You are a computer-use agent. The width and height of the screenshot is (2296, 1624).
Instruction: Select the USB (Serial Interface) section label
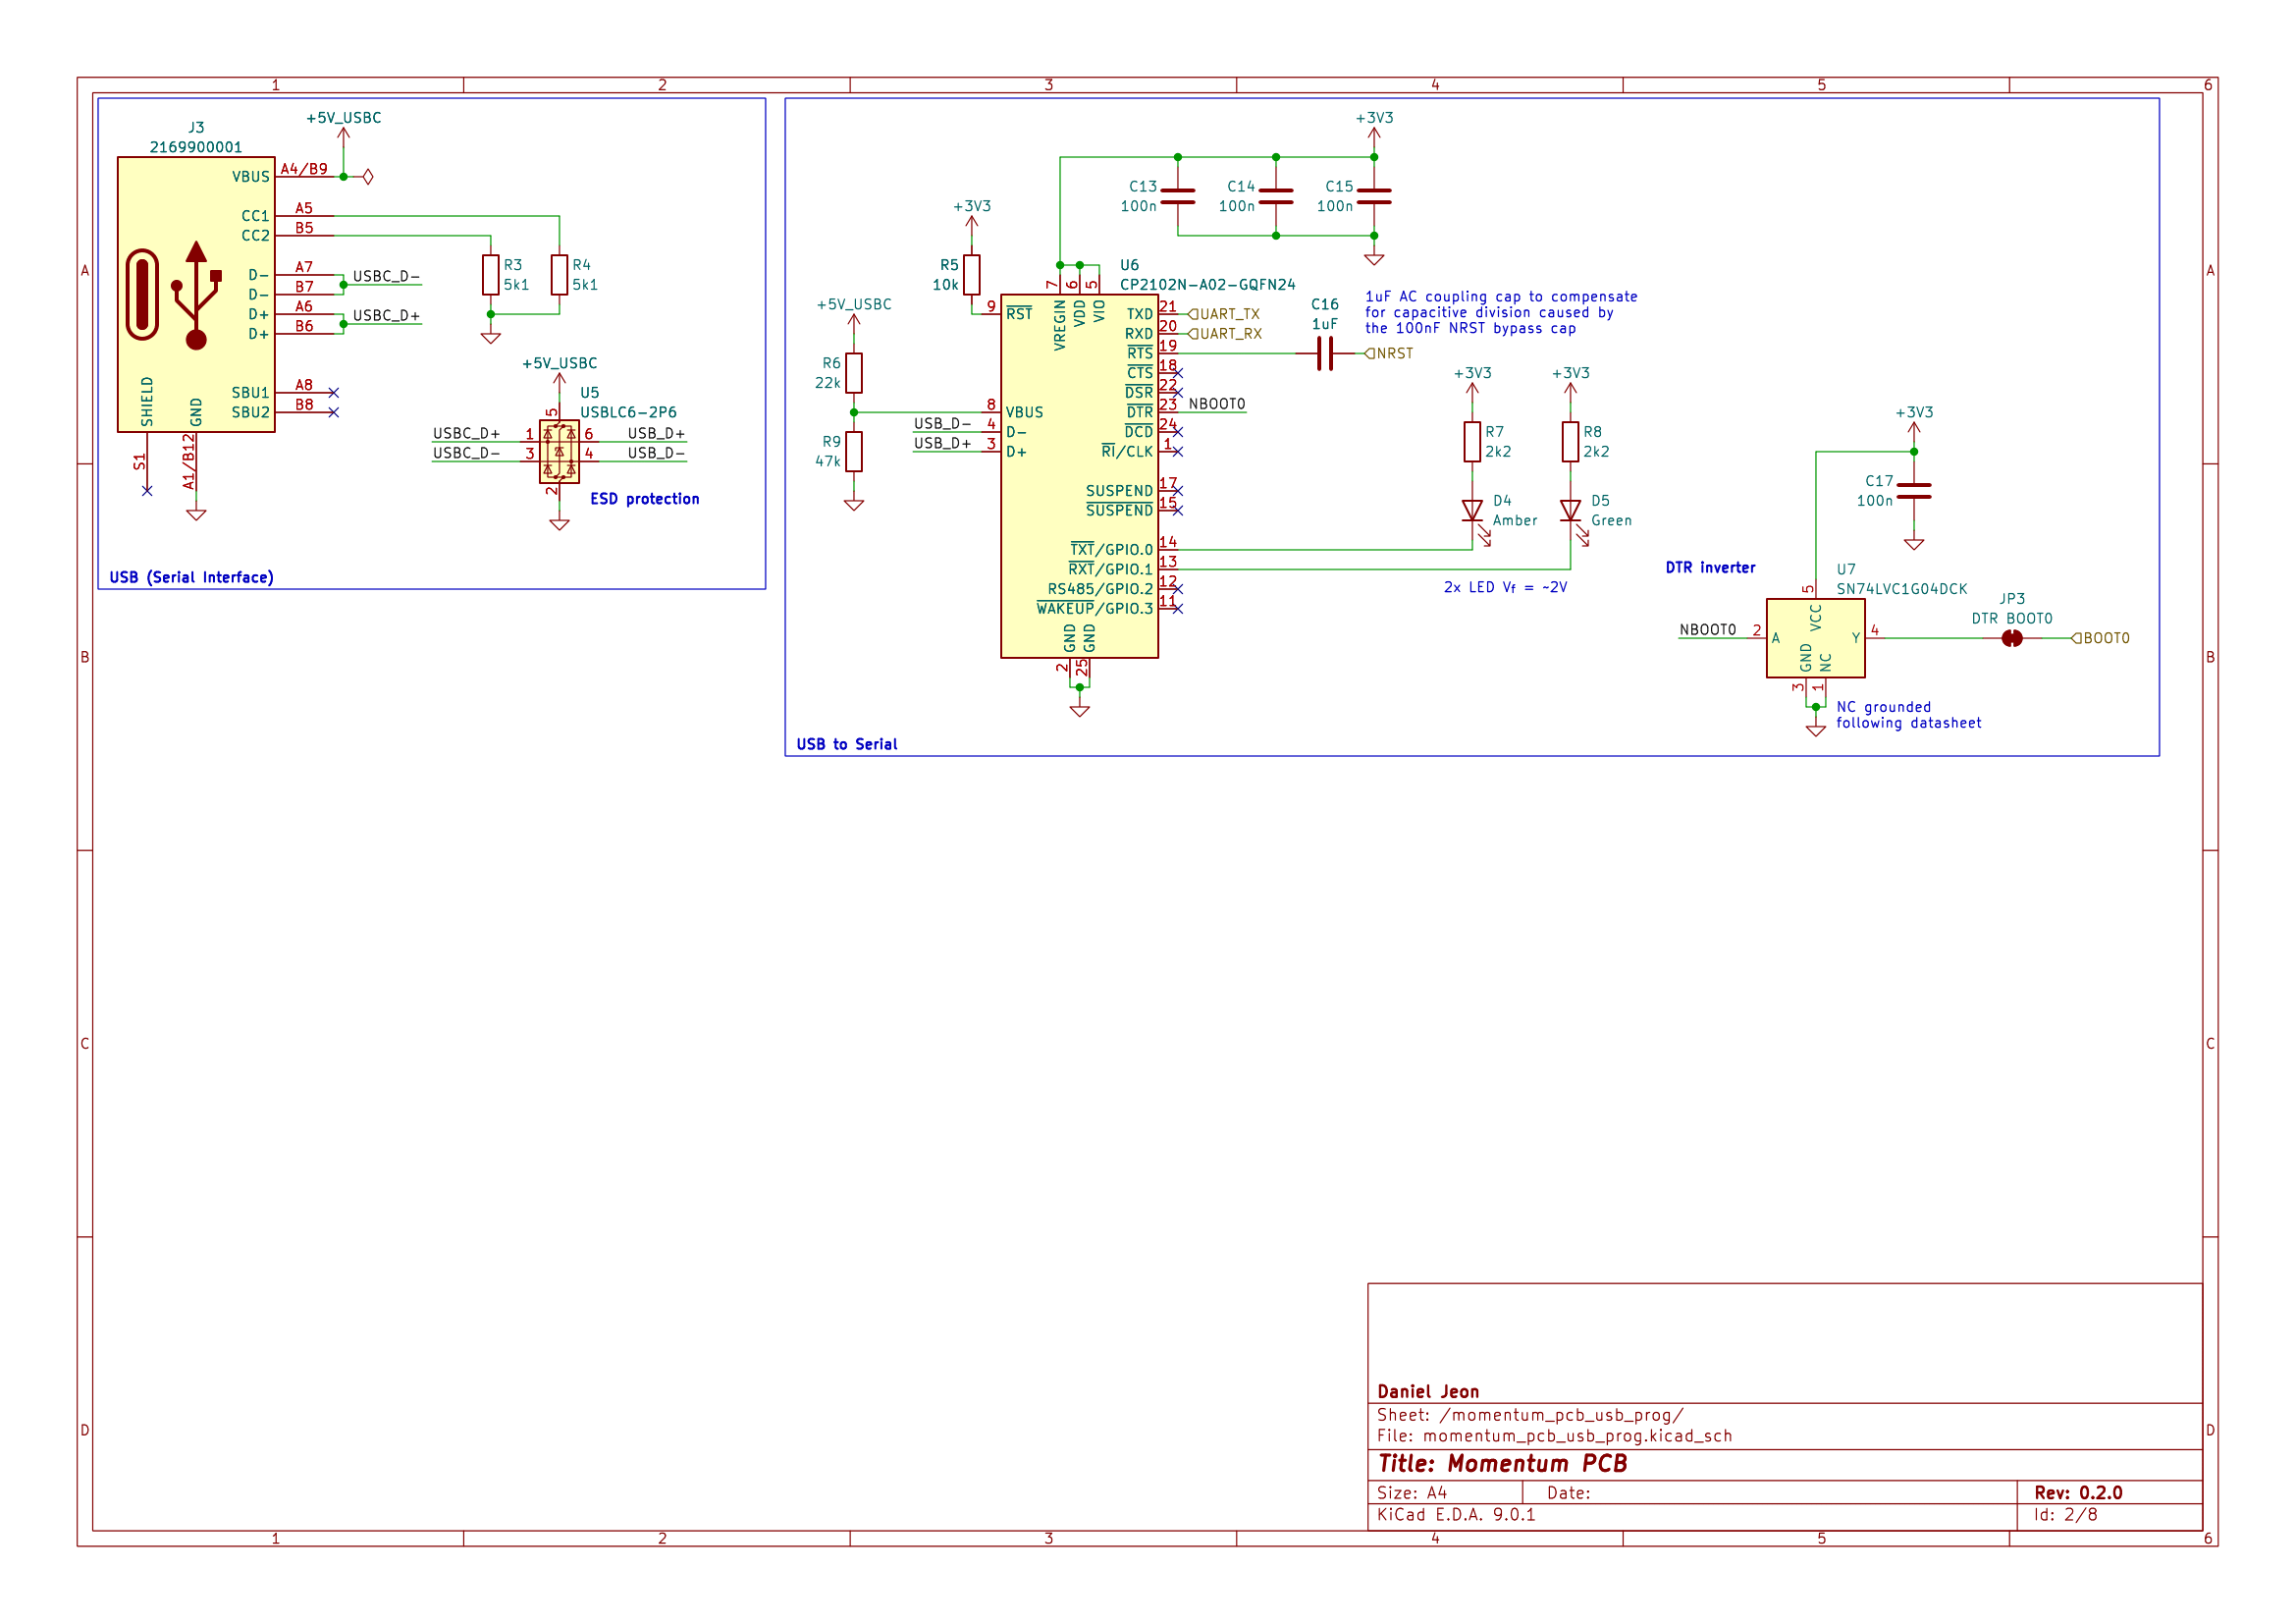click(190, 577)
